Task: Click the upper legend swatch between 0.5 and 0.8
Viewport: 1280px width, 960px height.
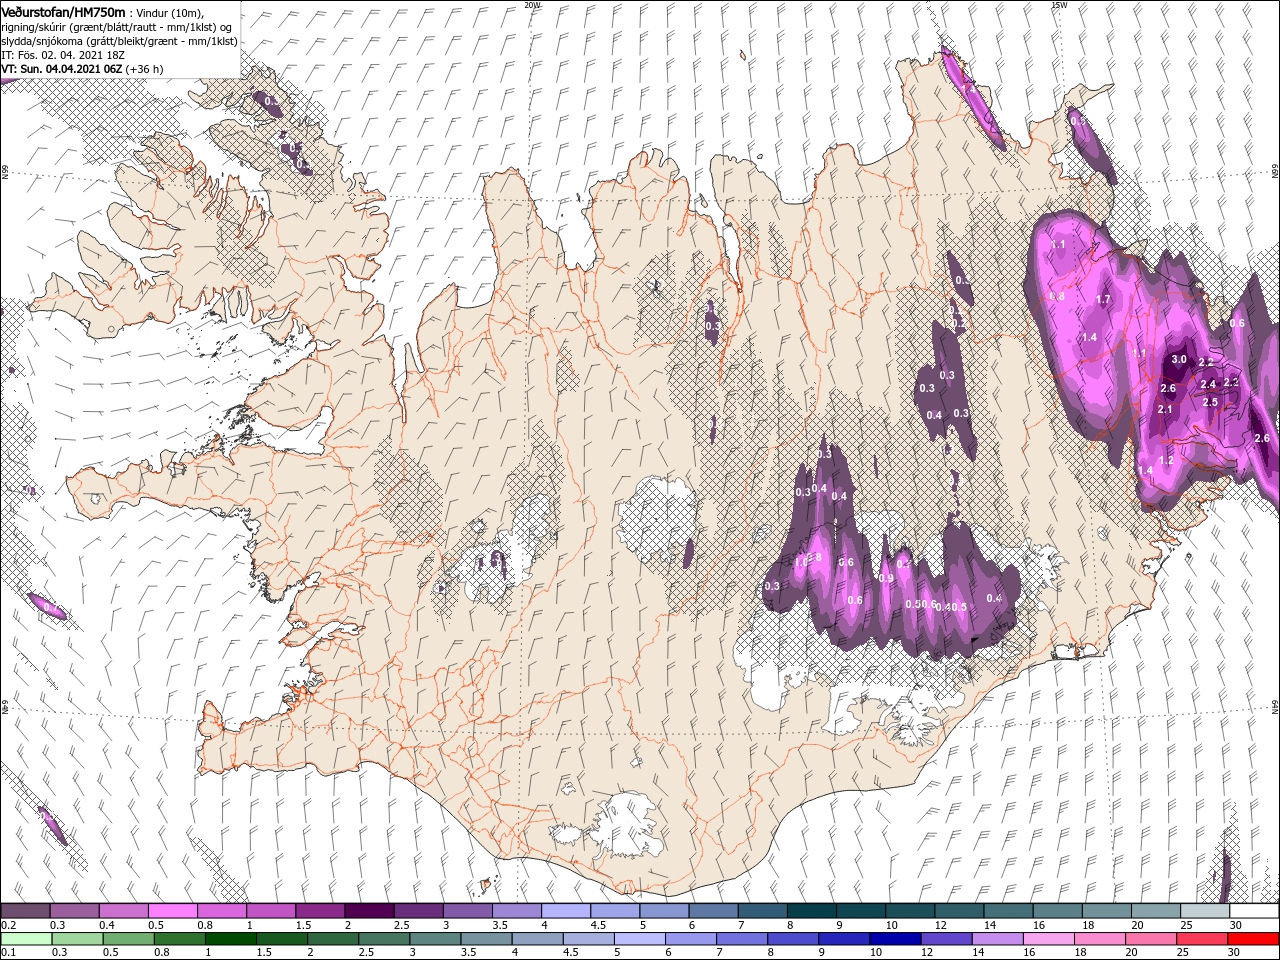Action: tap(172, 911)
